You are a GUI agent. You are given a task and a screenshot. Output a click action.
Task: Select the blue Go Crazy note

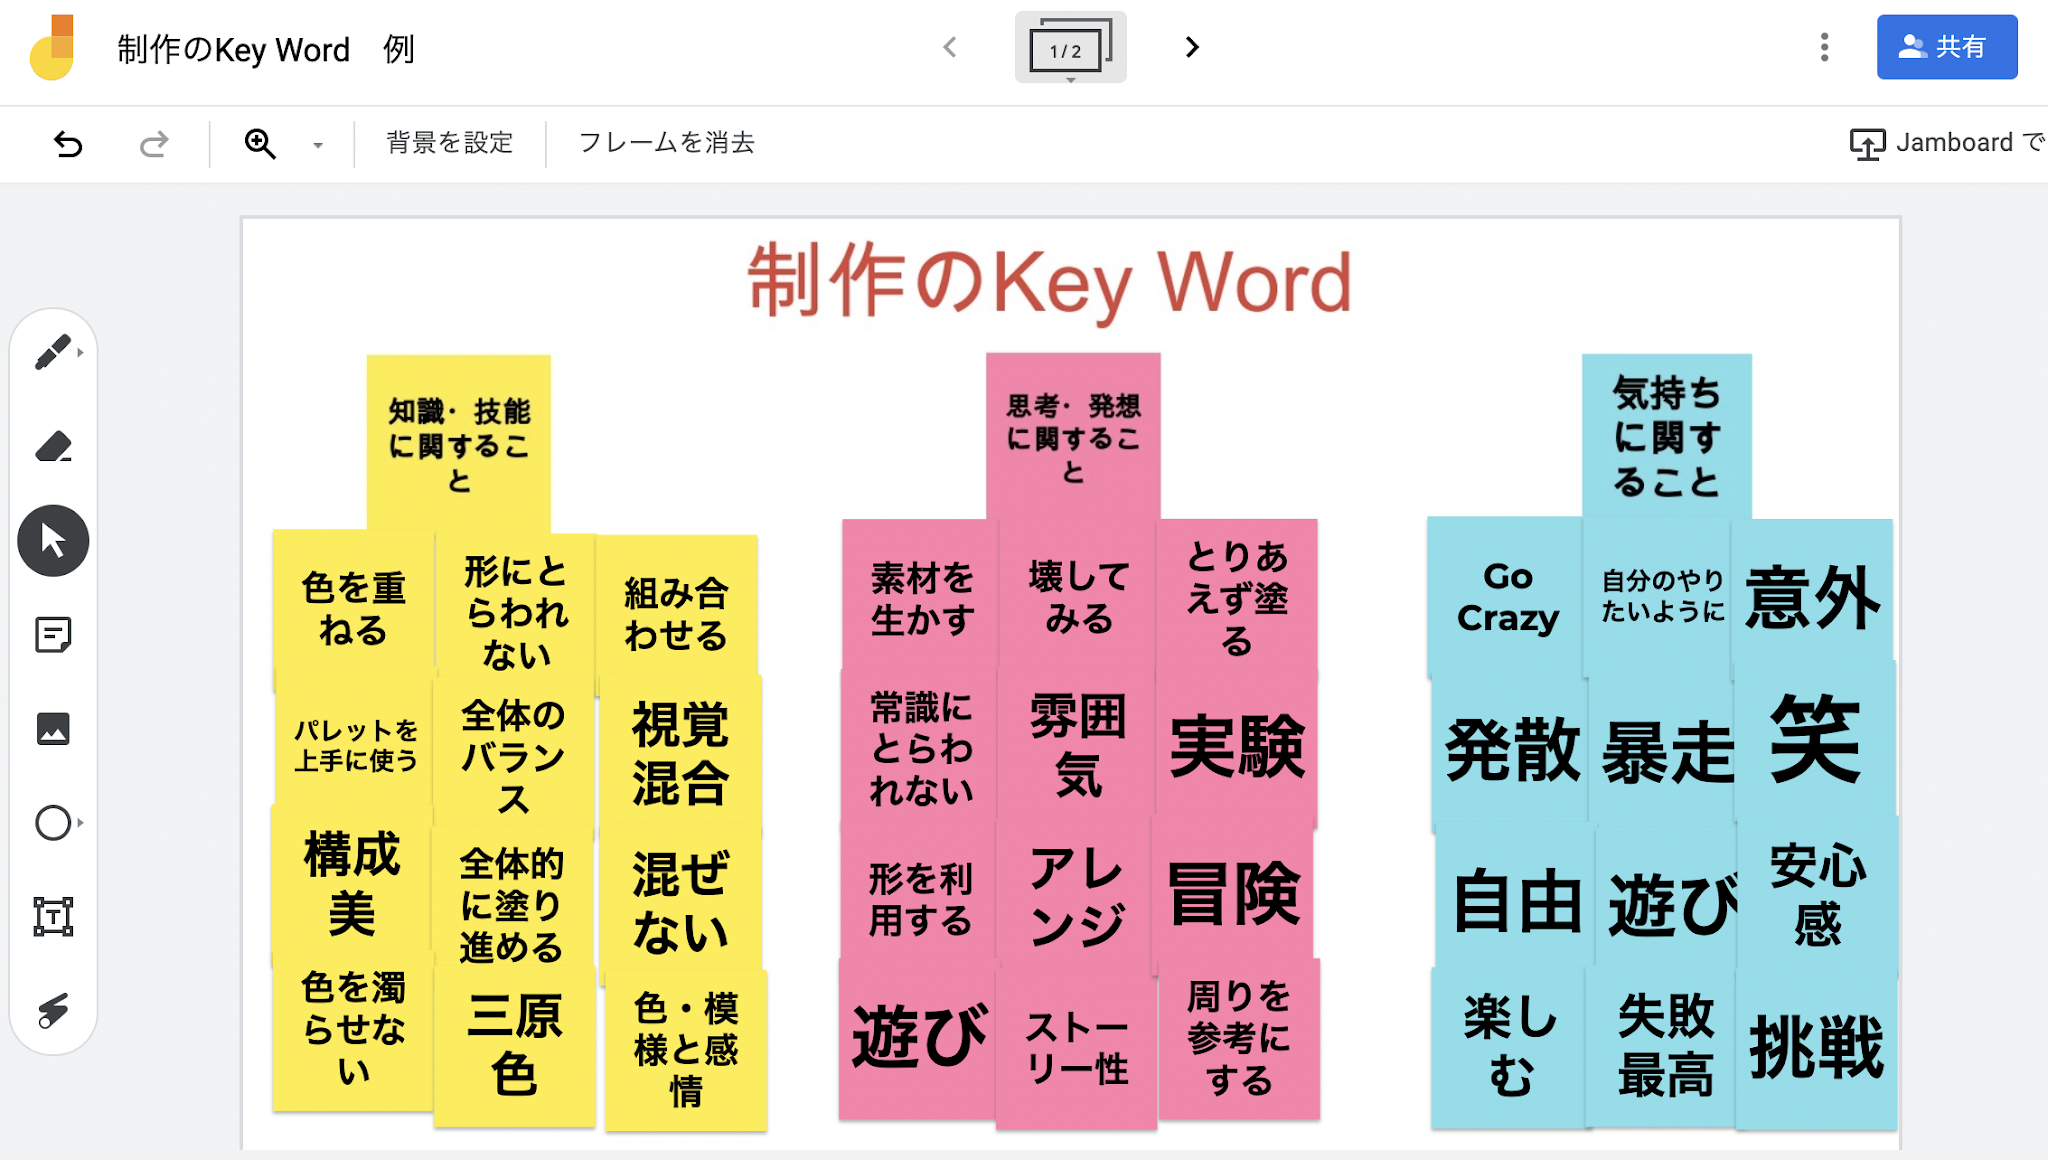click(1507, 597)
